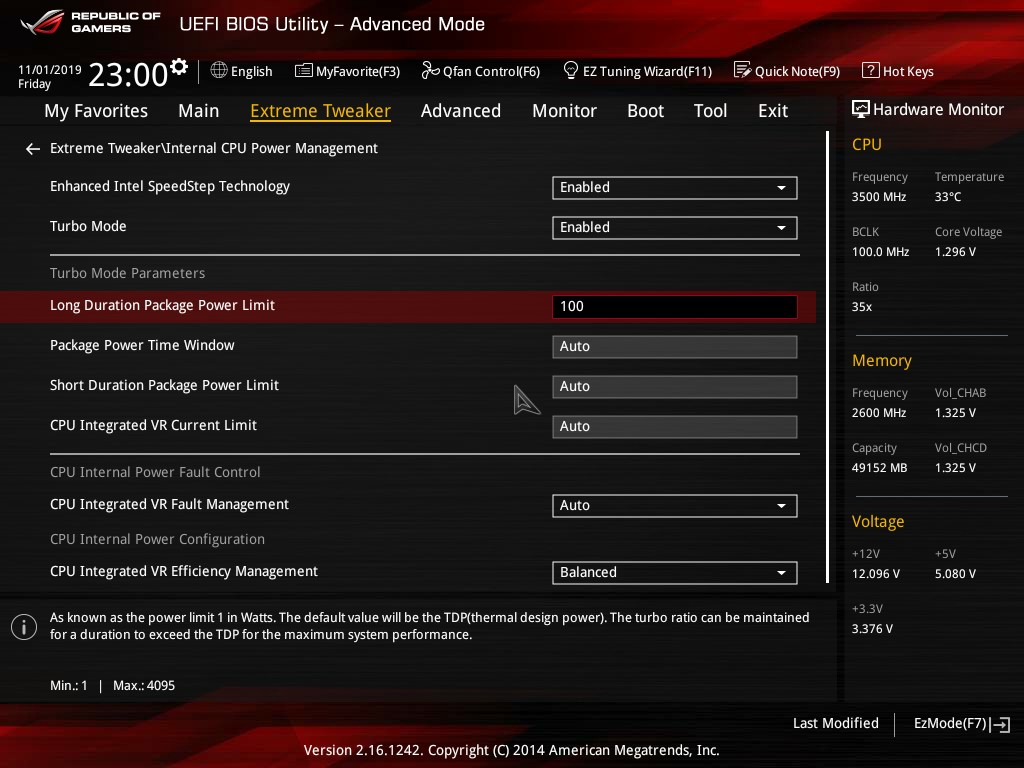
Task: Click the Quick Note pencil icon
Action: tap(743, 70)
